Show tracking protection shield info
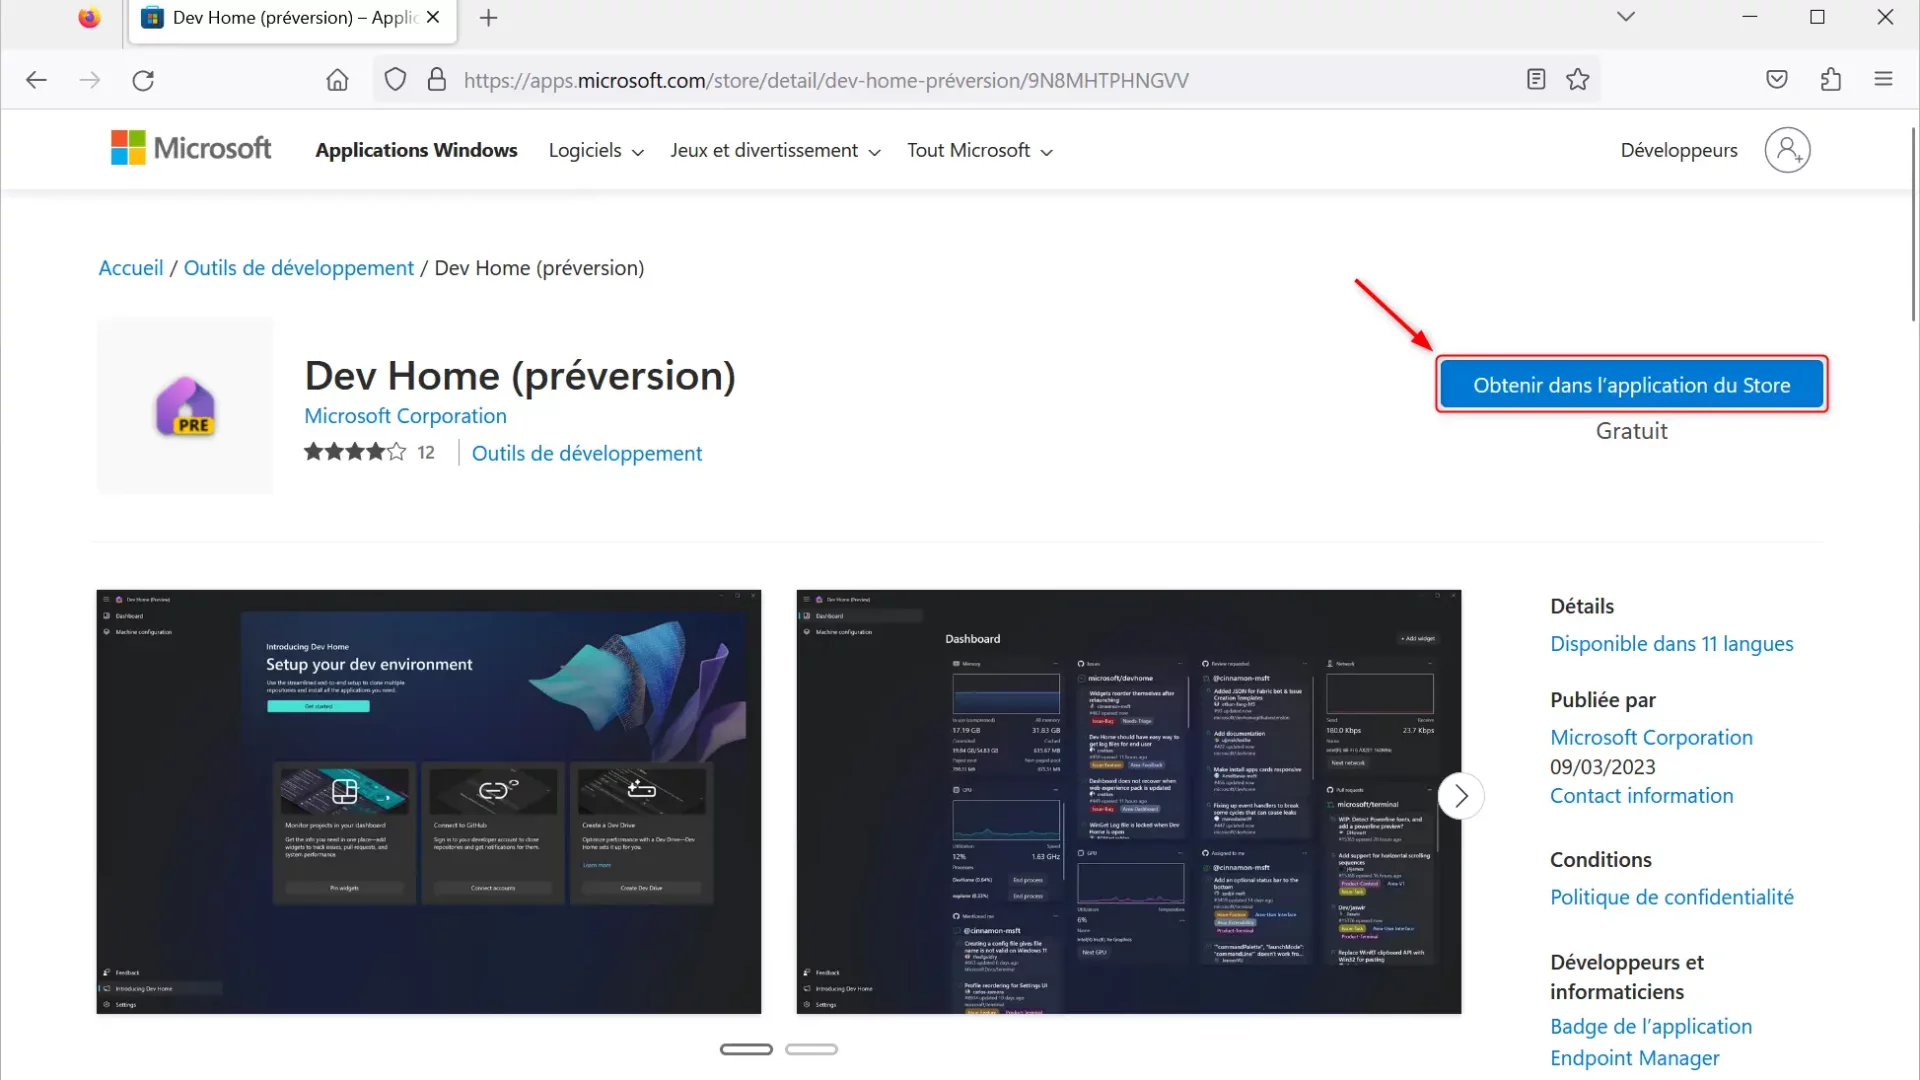Image resolution: width=1920 pixels, height=1080 pixels. (395, 80)
